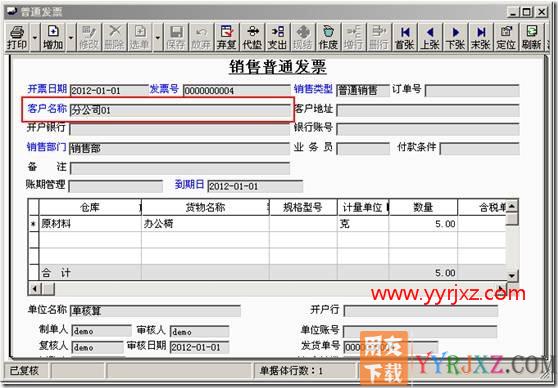Click the 订单号 order number field
The width and height of the screenshot is (558, 388).
click(x=472, y=90)
